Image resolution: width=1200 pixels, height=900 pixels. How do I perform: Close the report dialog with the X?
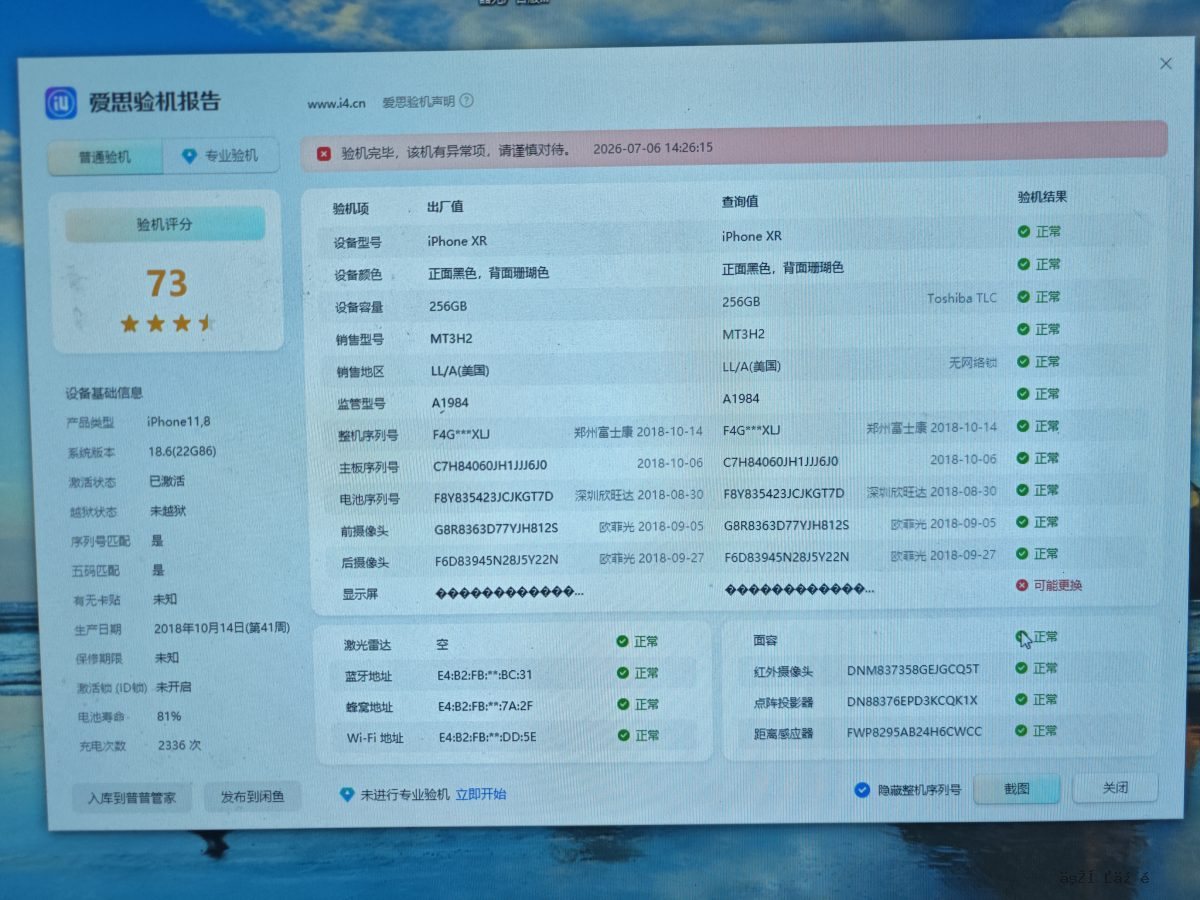[1166, 64]
